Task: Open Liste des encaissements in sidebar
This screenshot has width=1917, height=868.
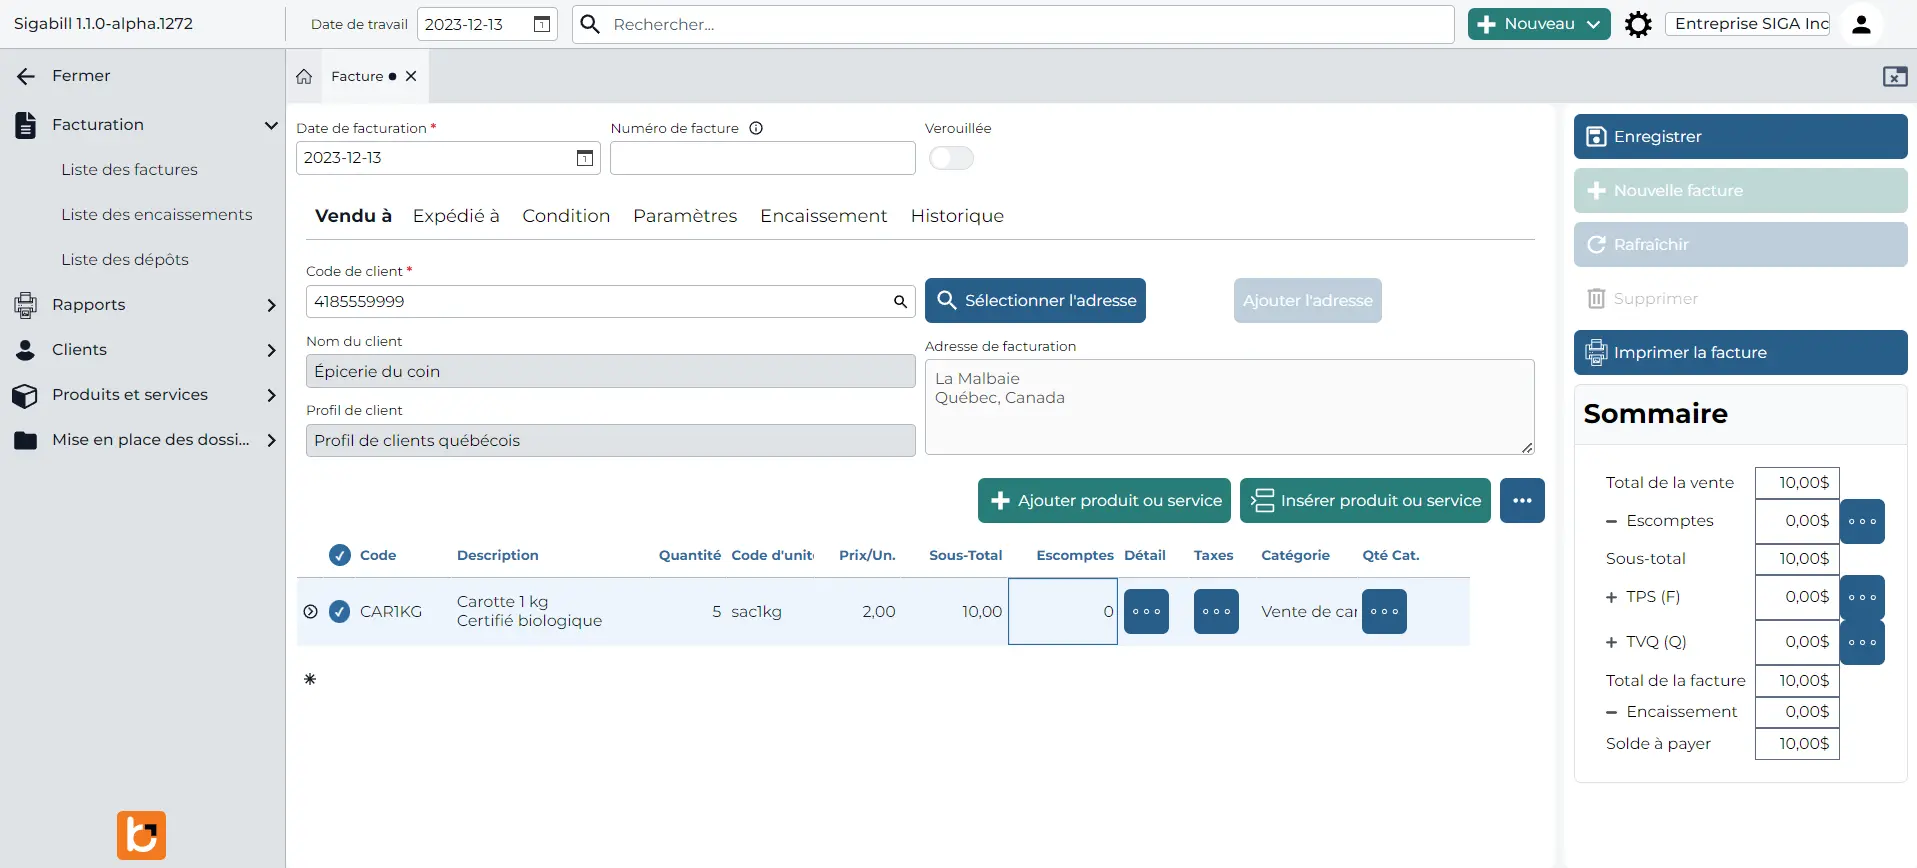Action: point(157,215)
